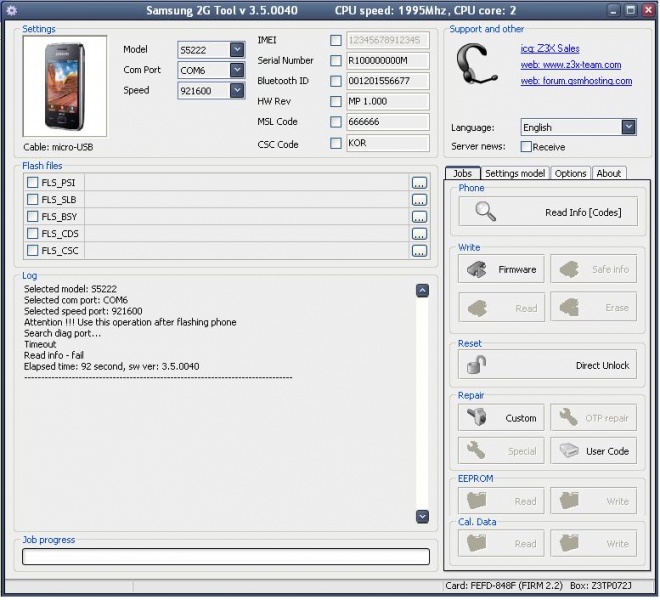Viewport: 660px width, 600px height.
Task: Close the Samsung 2G Tool window
Action: point(648,10)
